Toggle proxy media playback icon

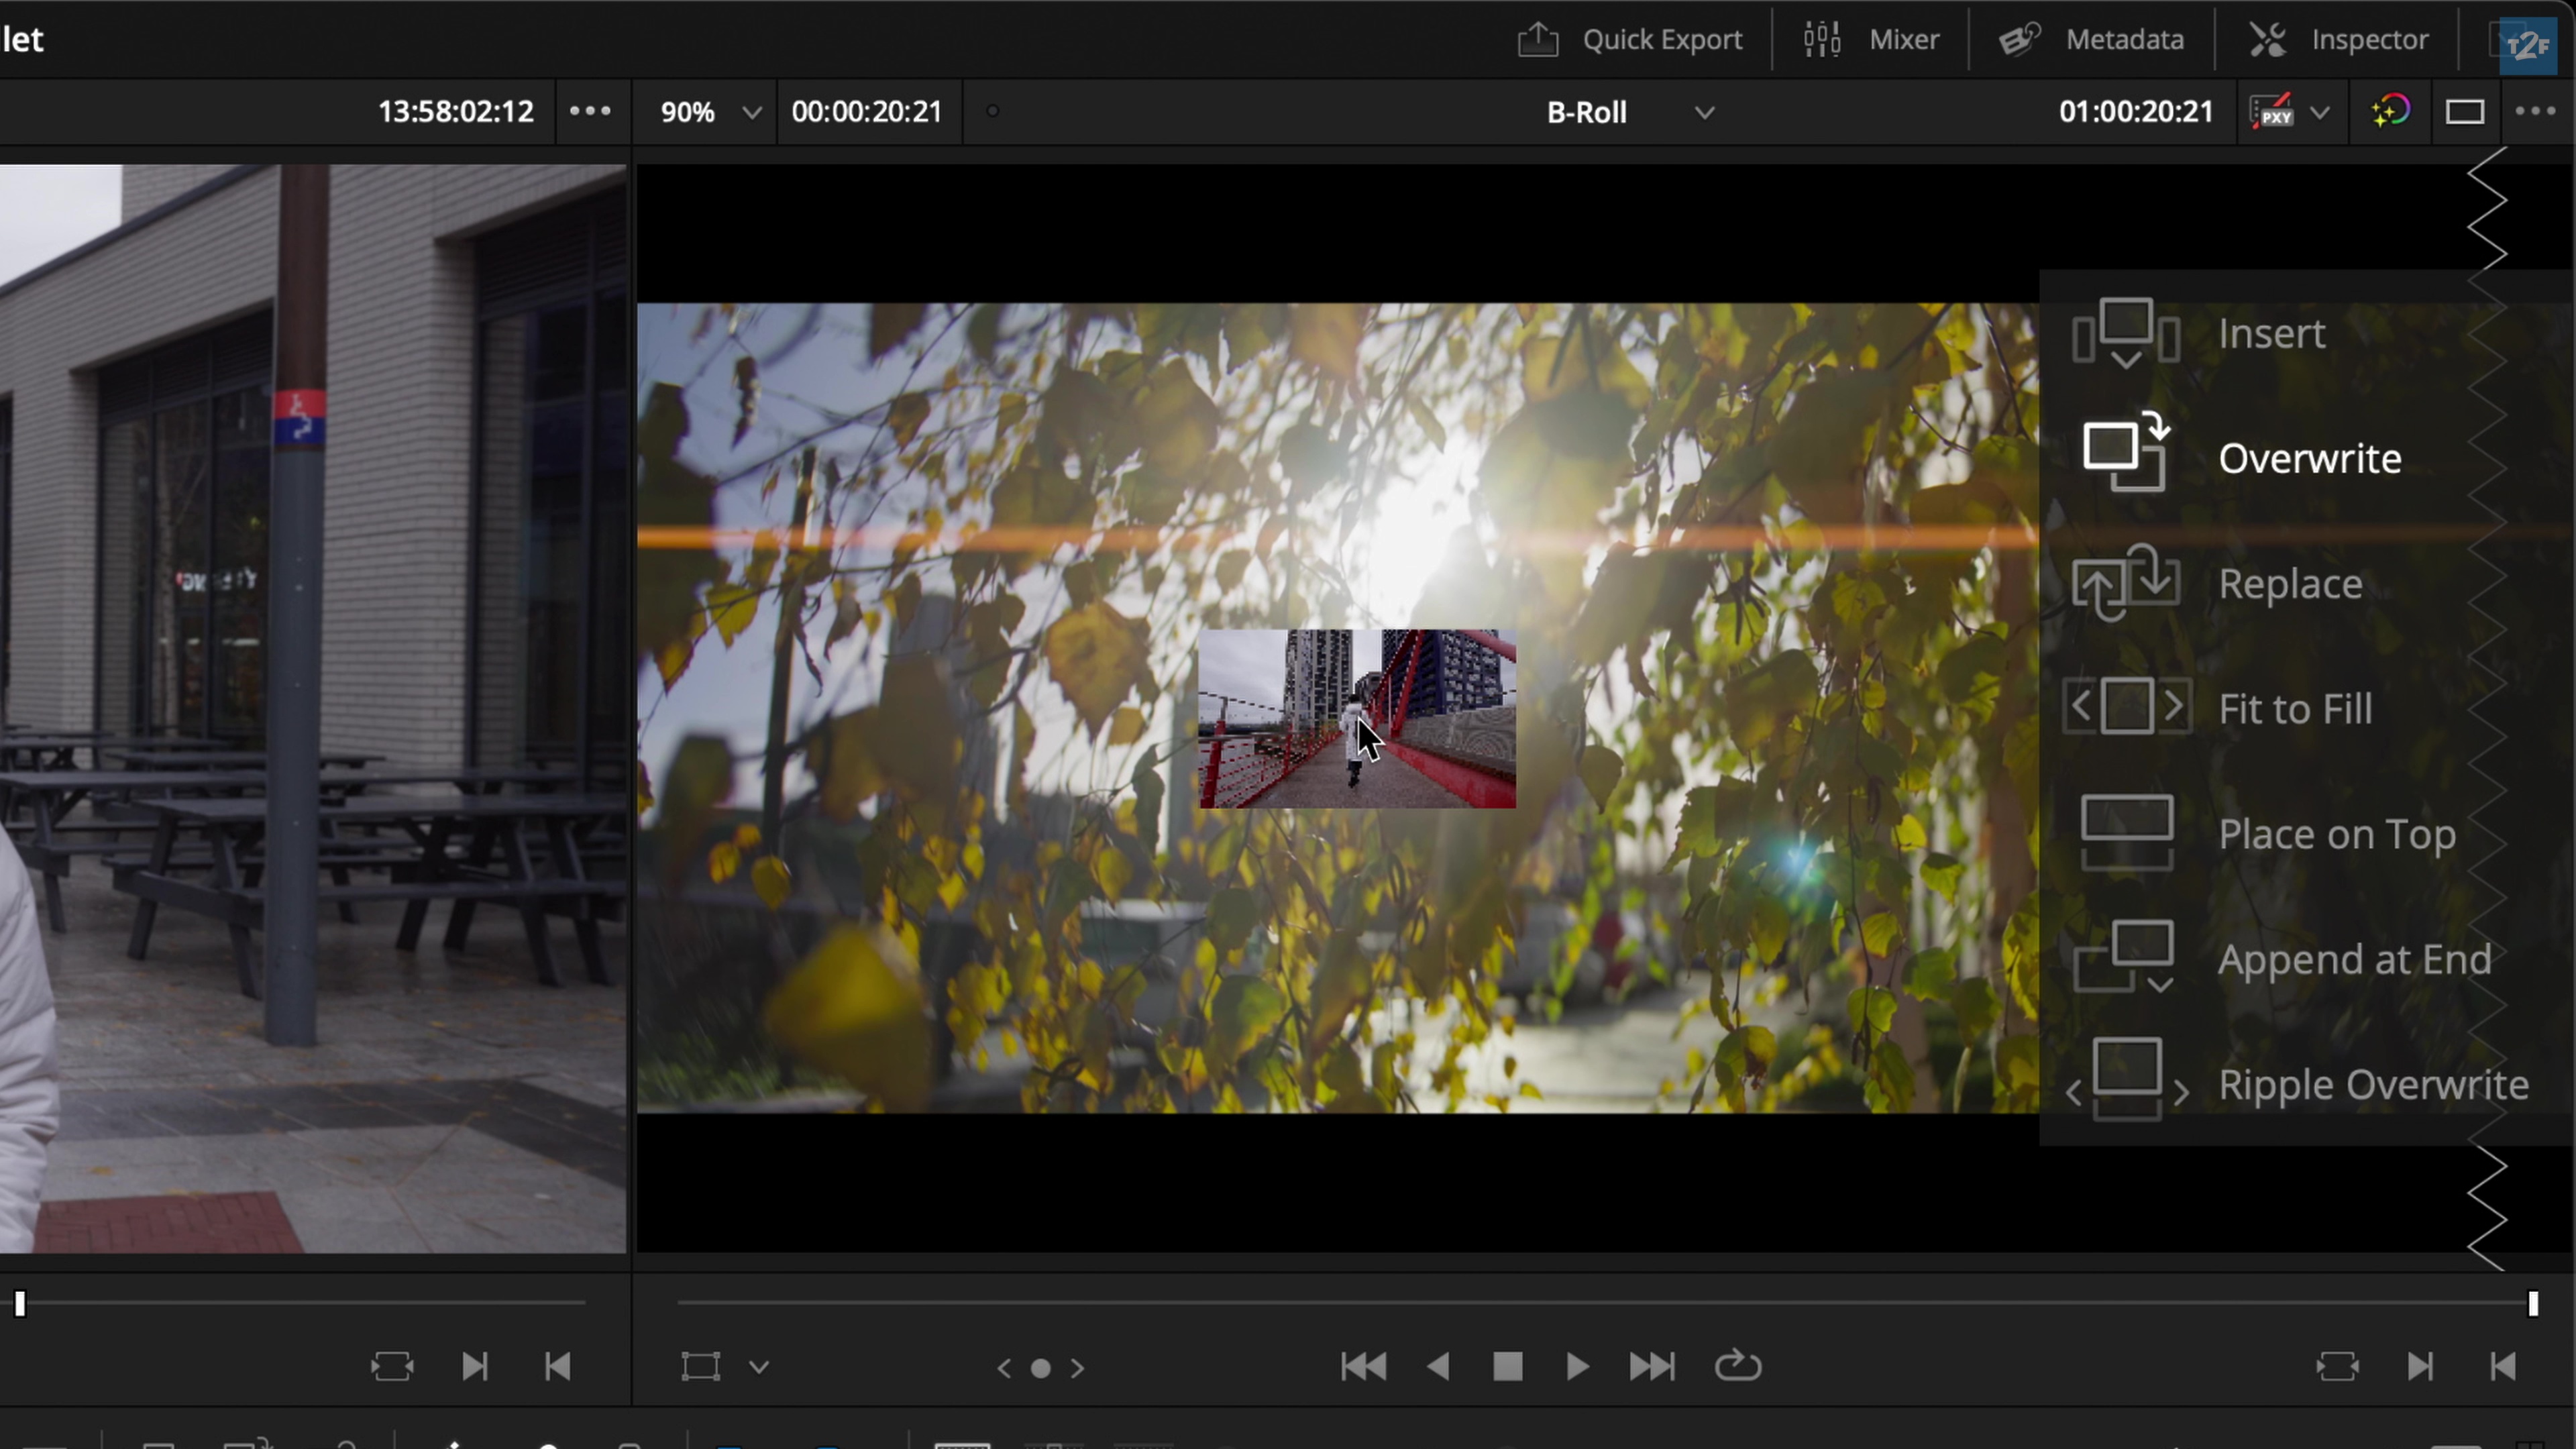[x=2272, y=112]
